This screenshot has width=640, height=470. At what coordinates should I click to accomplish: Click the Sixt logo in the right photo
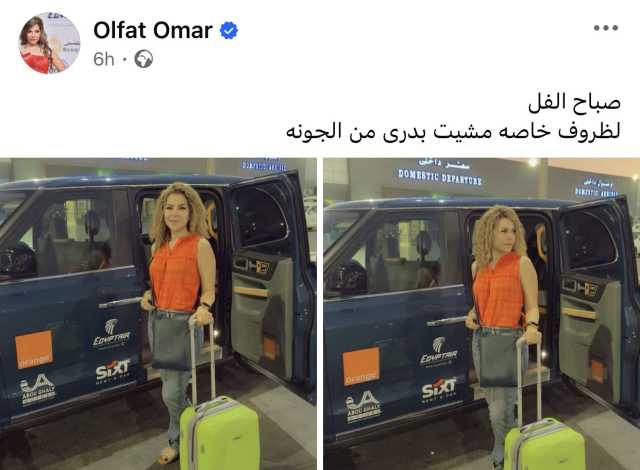click(x=439, y=390)
